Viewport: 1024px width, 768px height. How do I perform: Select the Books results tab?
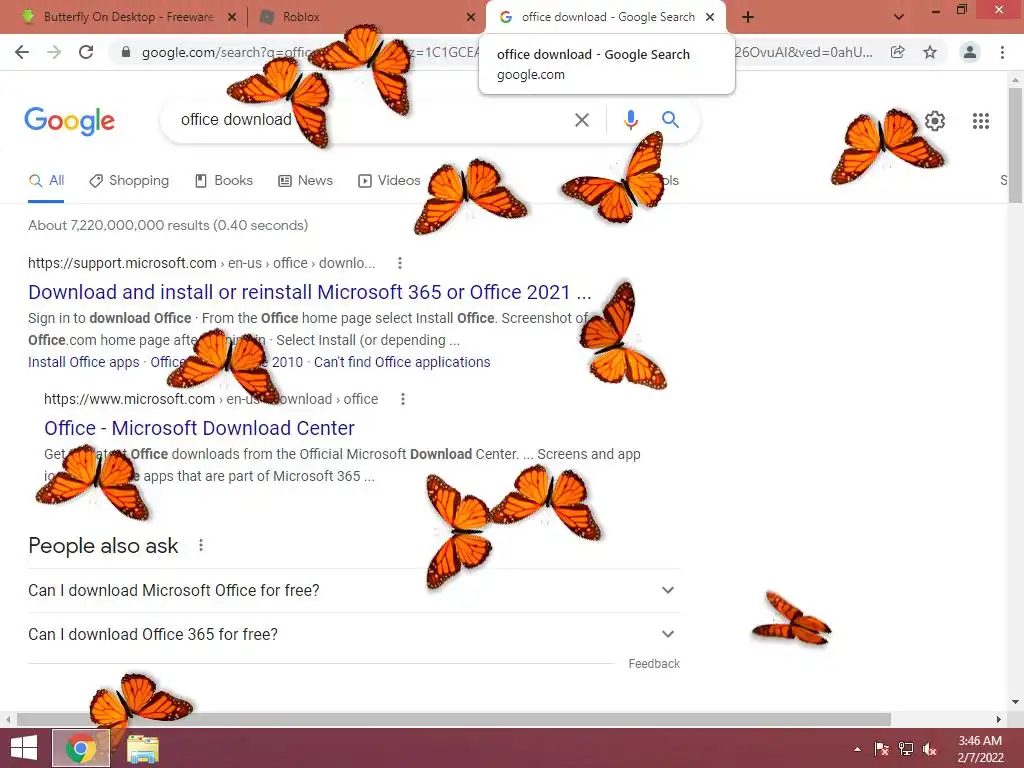click(224, 180)
